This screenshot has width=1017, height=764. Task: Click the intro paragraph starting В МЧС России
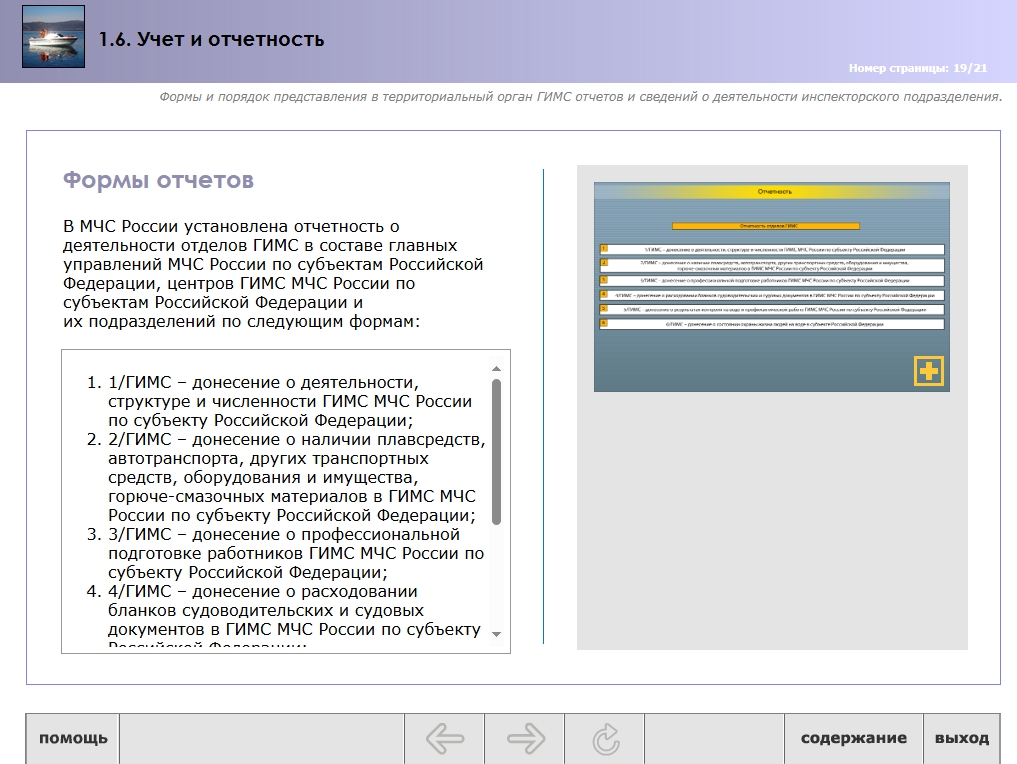pos(273,274)
